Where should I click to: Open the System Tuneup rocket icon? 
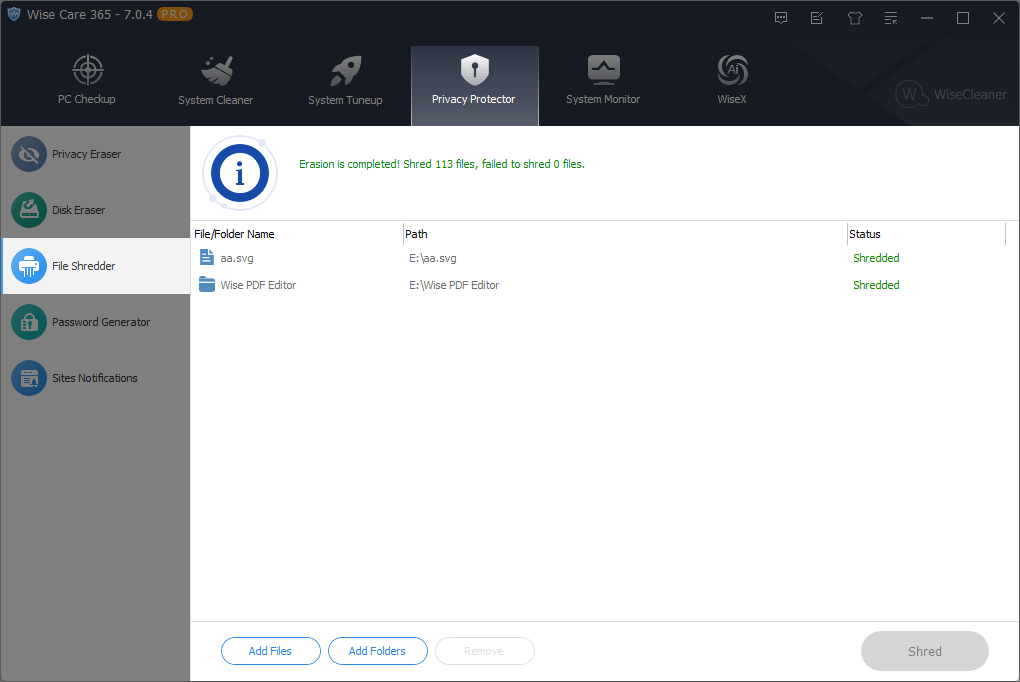tap(345, 70)
